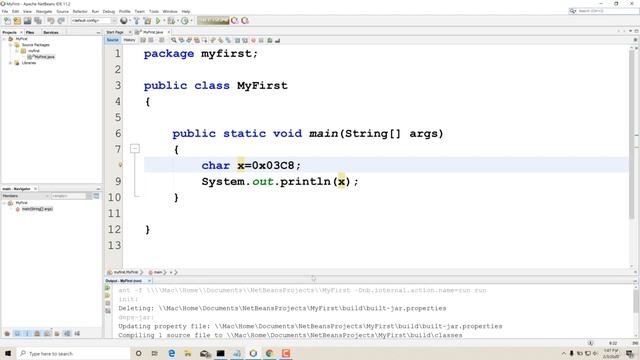Click the Redo toolbar icon
The height and width of the screenshot is (360, 640).
coord(61,20)
